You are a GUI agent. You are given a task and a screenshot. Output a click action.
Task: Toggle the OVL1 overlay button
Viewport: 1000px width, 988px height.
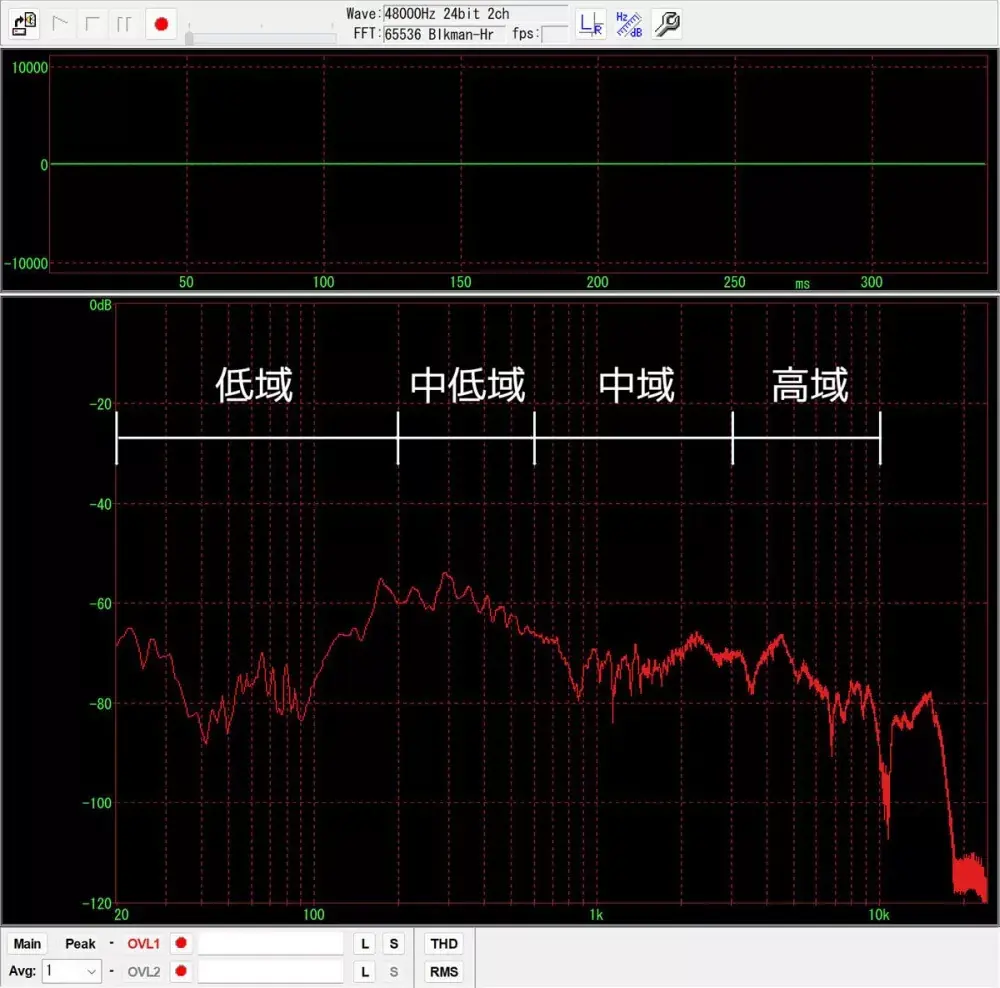coord(143,944)
